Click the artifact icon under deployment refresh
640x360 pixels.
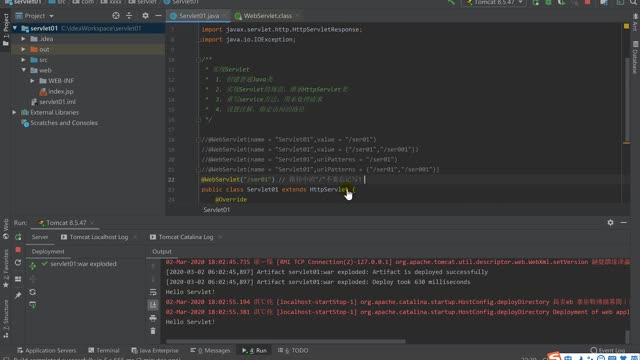click(x=33, y=304)
